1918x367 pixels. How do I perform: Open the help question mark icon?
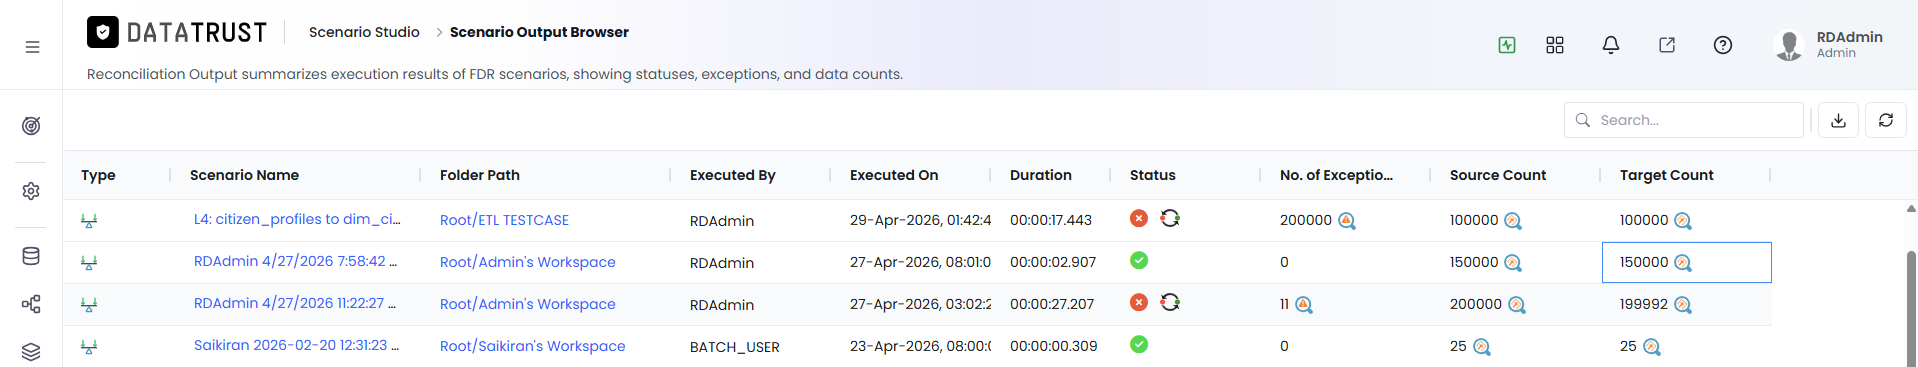(1723, 45)
